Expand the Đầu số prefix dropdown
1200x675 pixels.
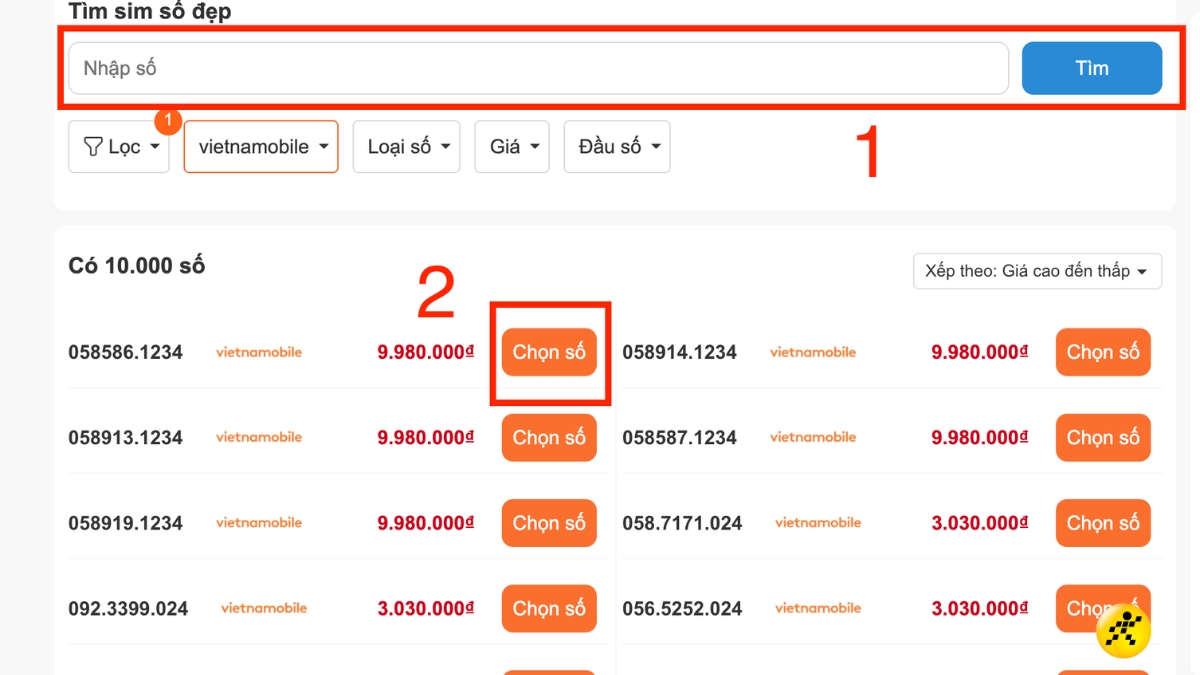pos(617,147)
